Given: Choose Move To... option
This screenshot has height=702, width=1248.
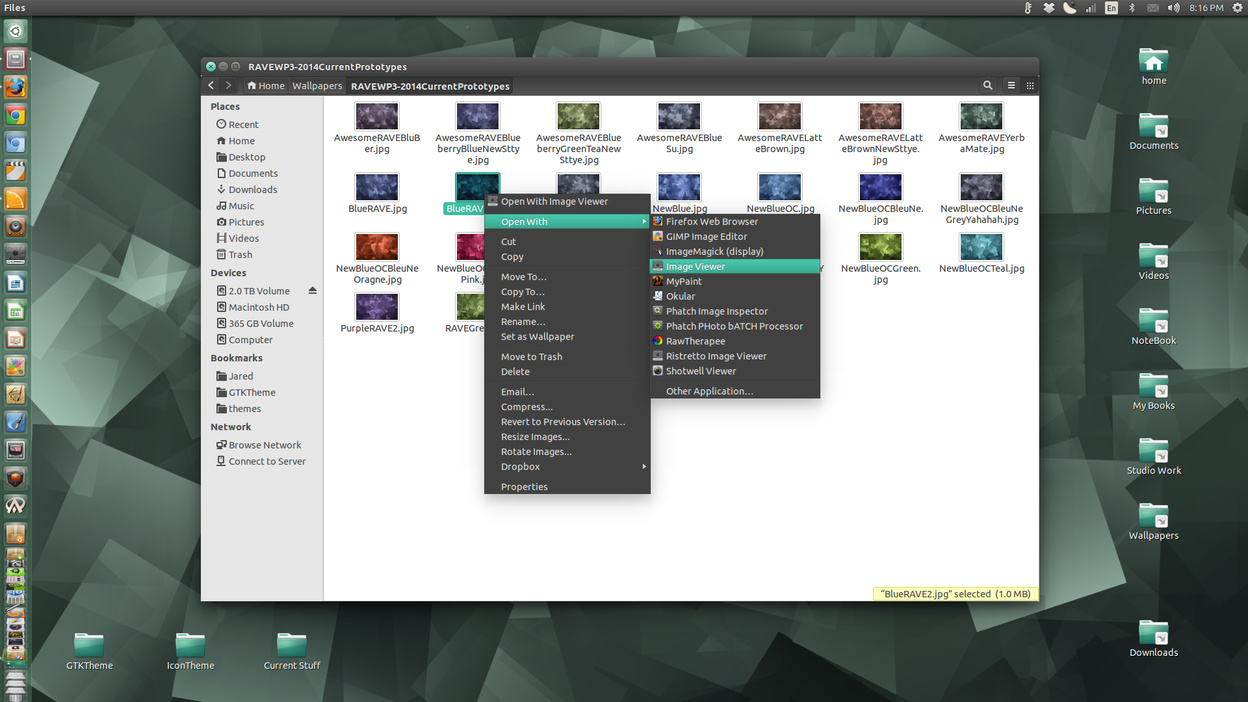Looking at the screenshot, I should 567,277.
